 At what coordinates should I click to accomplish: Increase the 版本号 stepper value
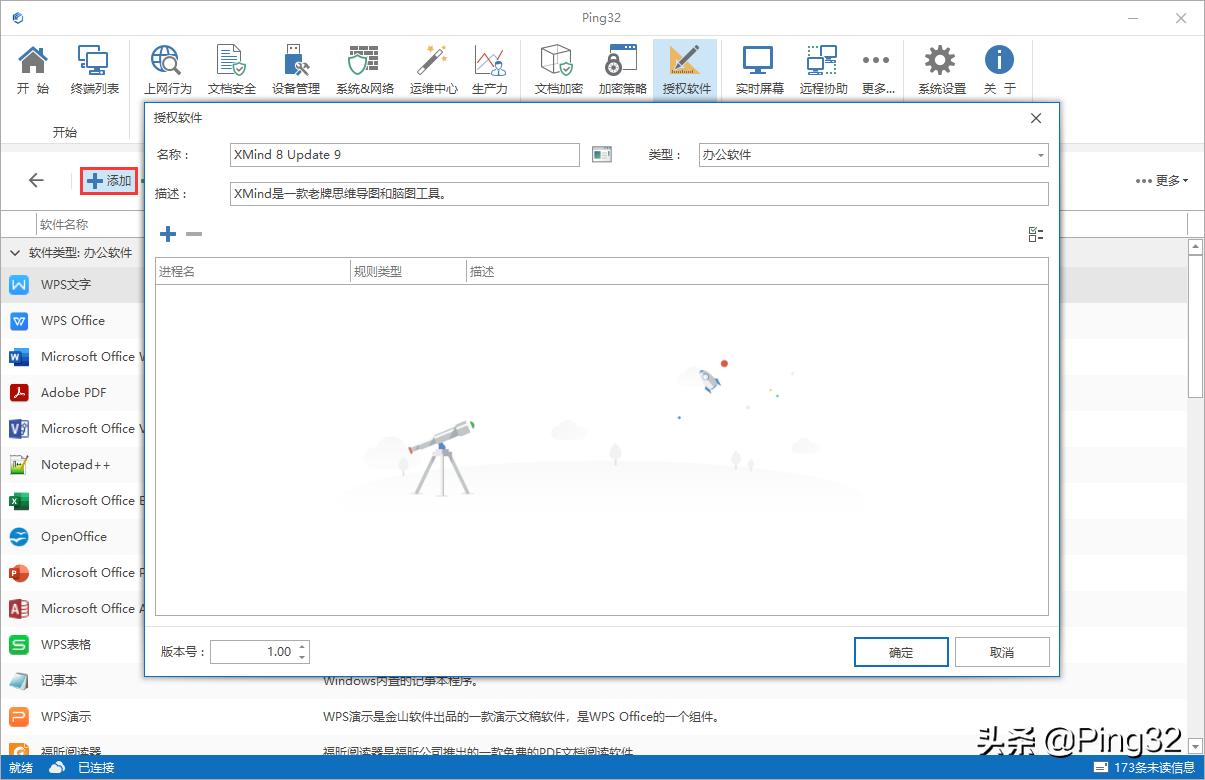point(302,646)
